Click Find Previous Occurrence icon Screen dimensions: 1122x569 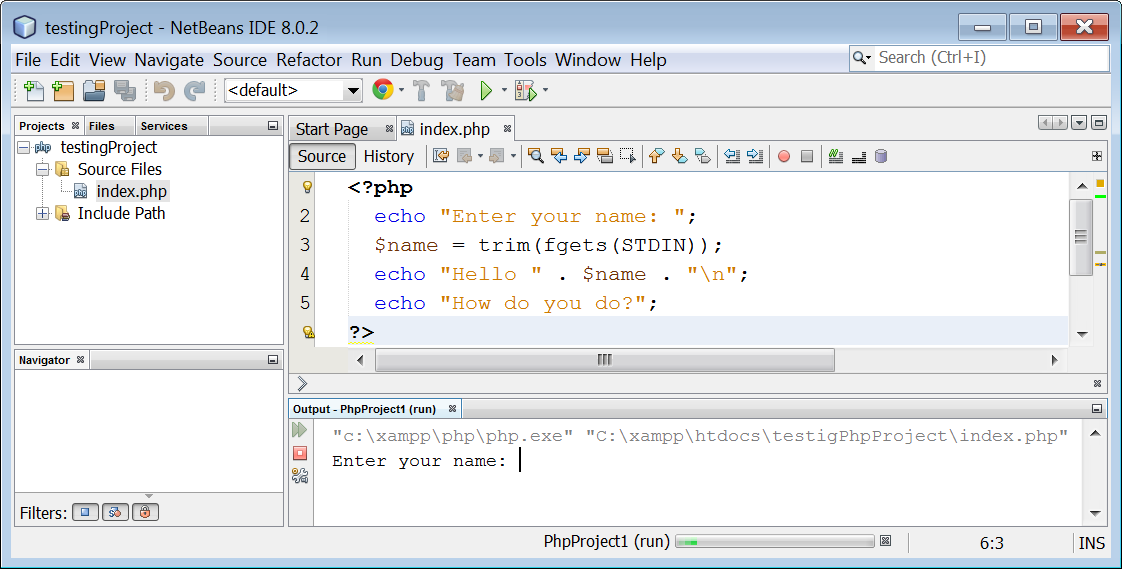(x=559, y=156)
